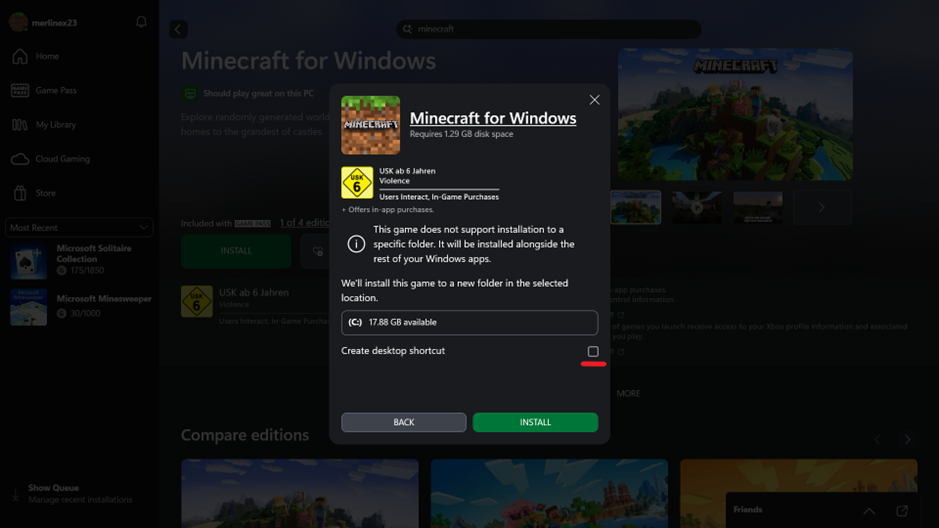Click the Minecraft grass block icon in the dialog
939x528 pixels.
tap(371, 125)
